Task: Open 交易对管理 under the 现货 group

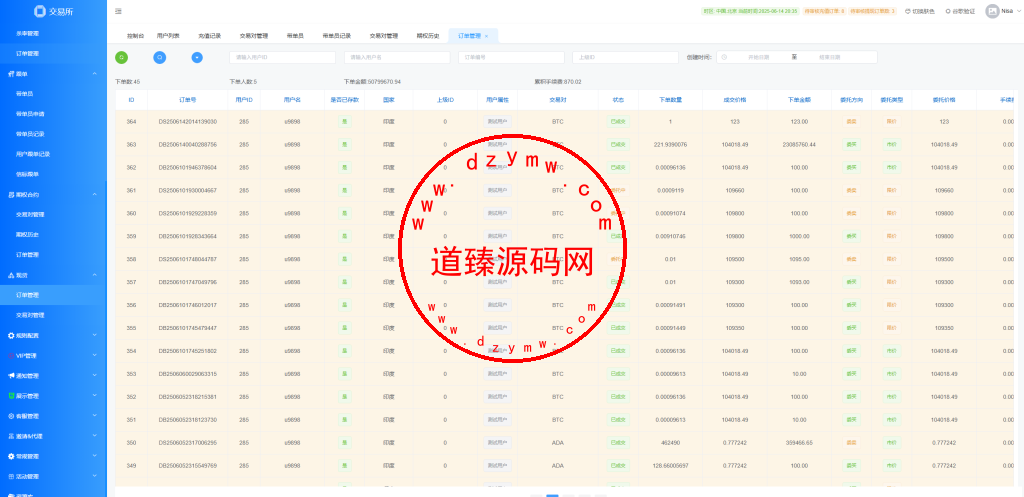Action: [30, 315]
